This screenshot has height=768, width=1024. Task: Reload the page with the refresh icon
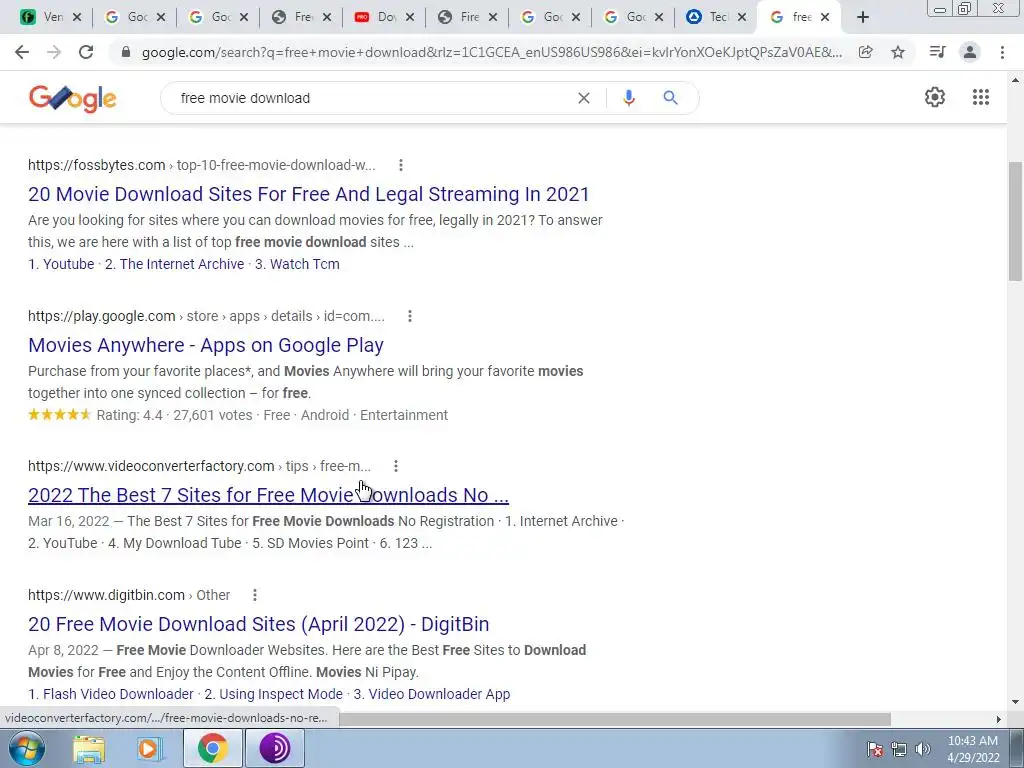86,52
